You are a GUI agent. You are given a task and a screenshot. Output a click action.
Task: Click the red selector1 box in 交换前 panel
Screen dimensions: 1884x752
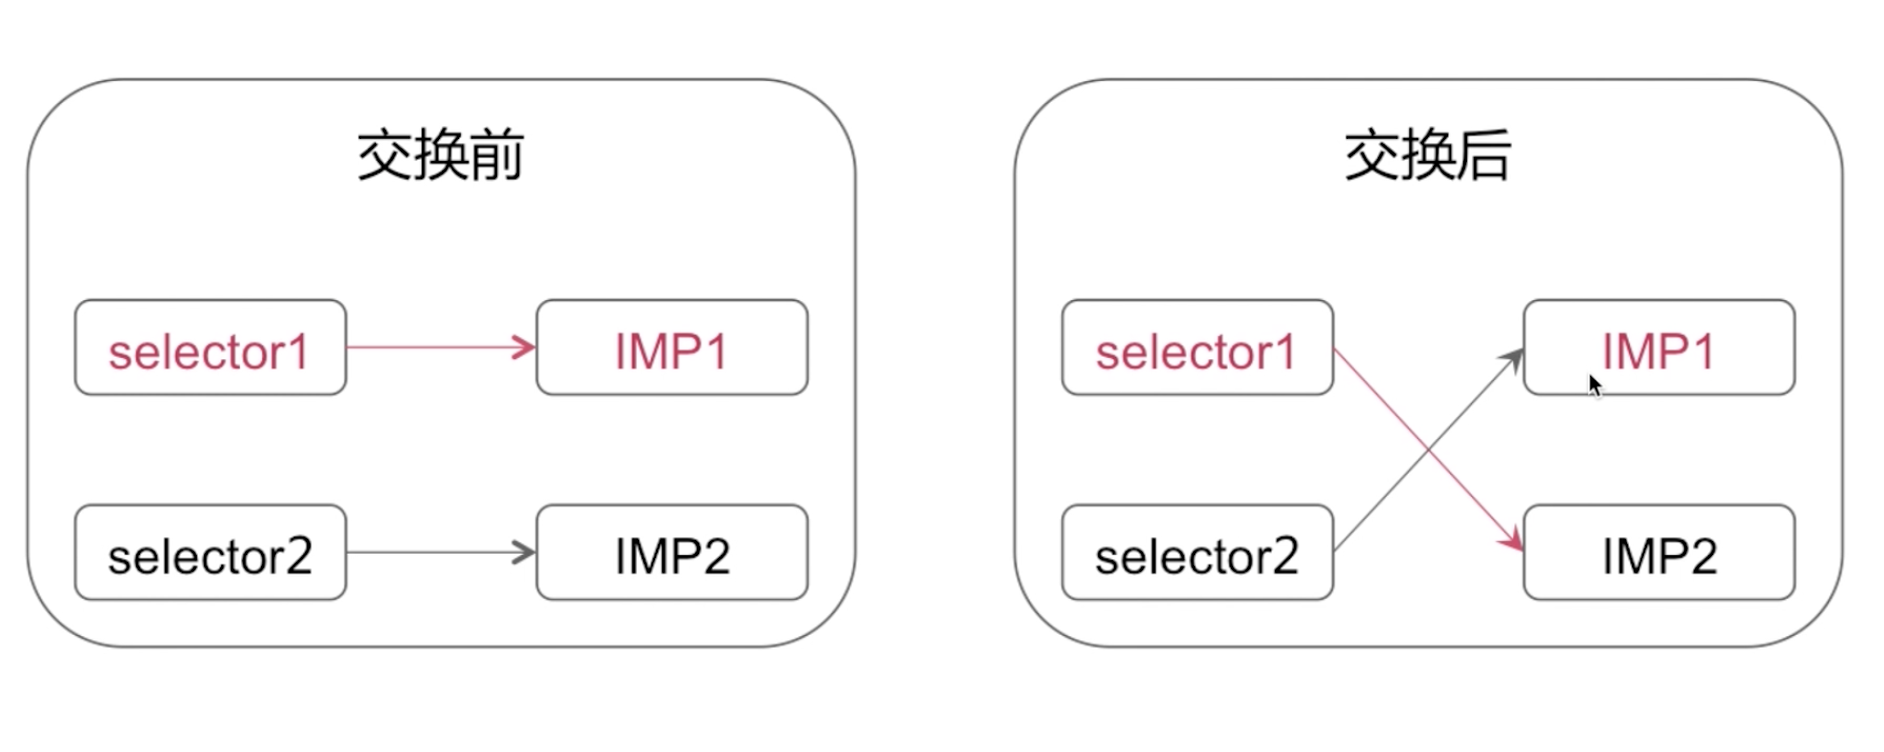210,347
